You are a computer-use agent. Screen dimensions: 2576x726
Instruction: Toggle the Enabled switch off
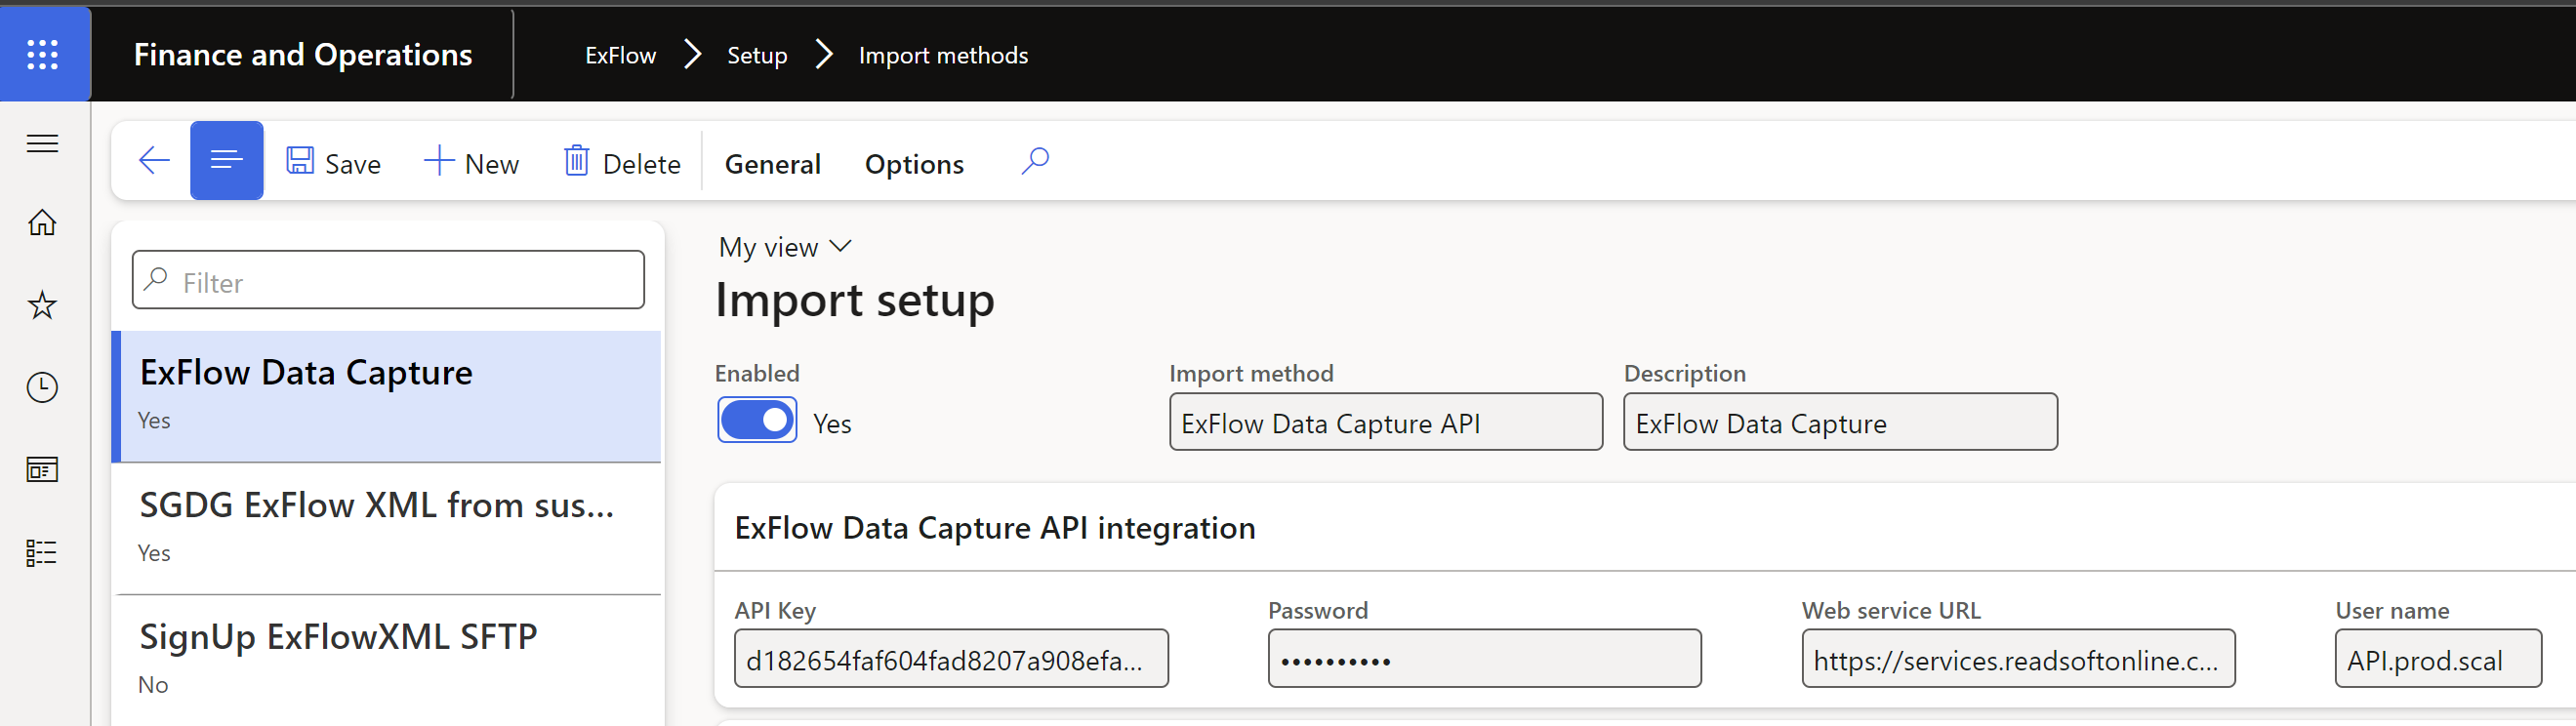click(757, 420)
